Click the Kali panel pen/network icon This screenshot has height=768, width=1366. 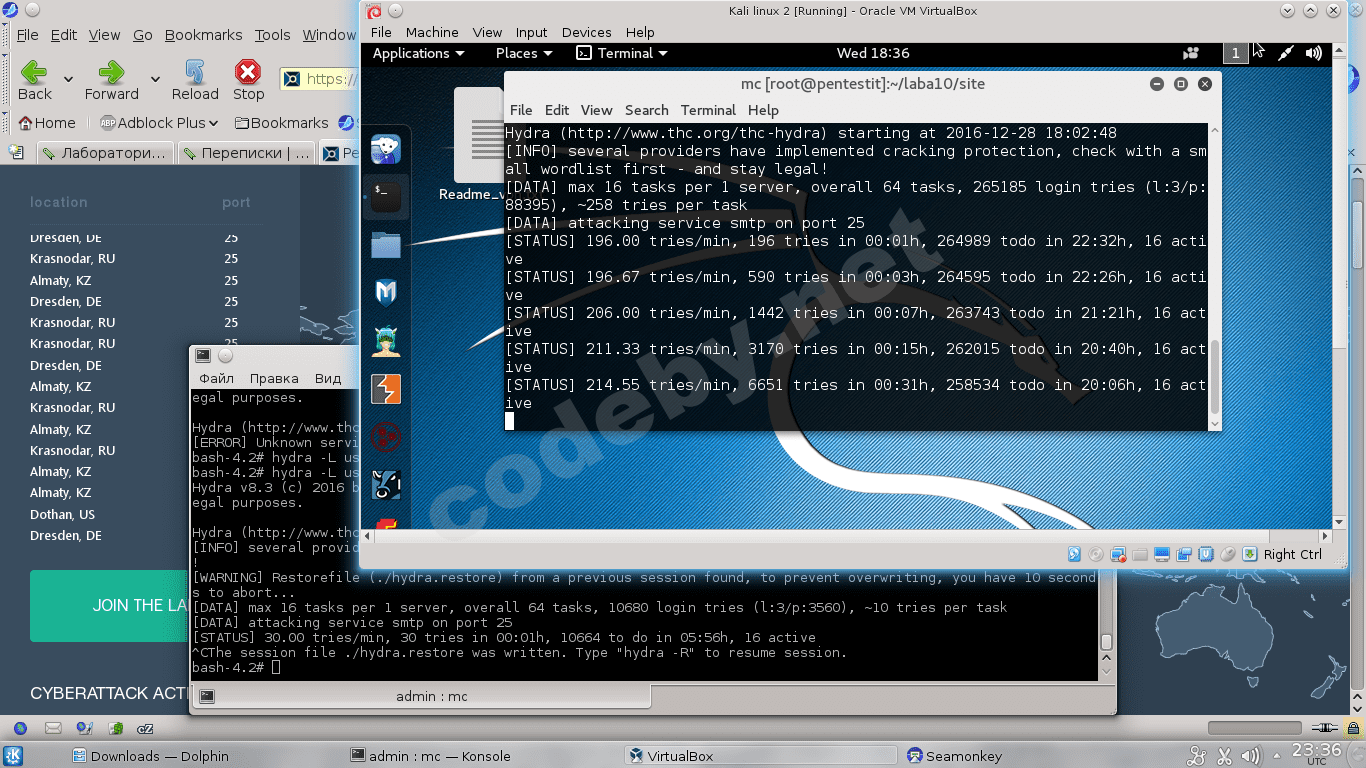tap(1287, 54)
